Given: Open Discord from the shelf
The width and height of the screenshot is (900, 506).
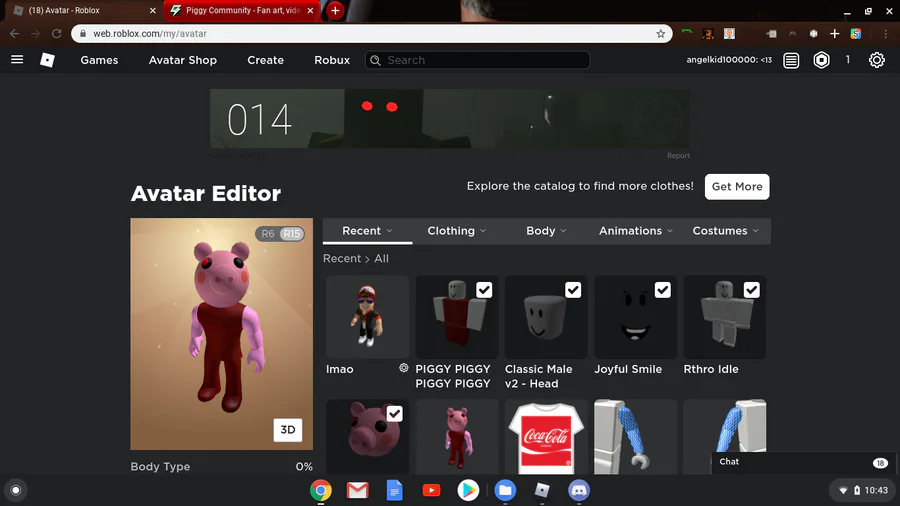Looking at the screenshot, I should [x=579, y=491].
